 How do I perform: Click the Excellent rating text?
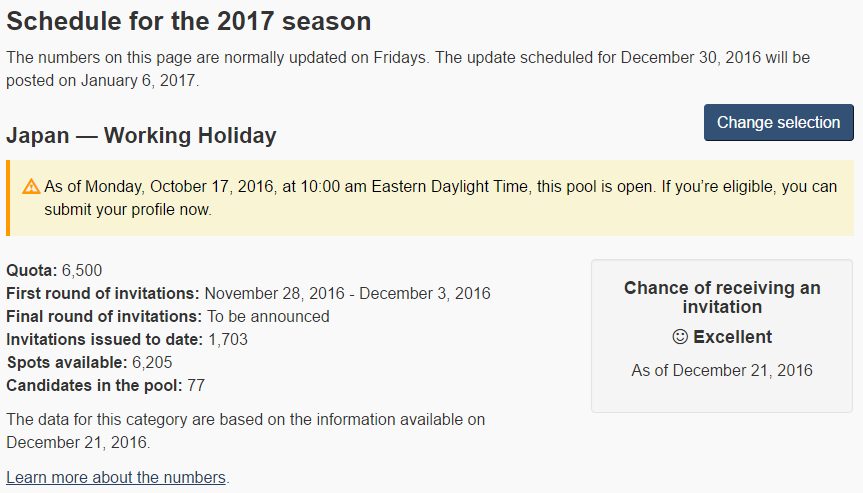tap(733, 337)
